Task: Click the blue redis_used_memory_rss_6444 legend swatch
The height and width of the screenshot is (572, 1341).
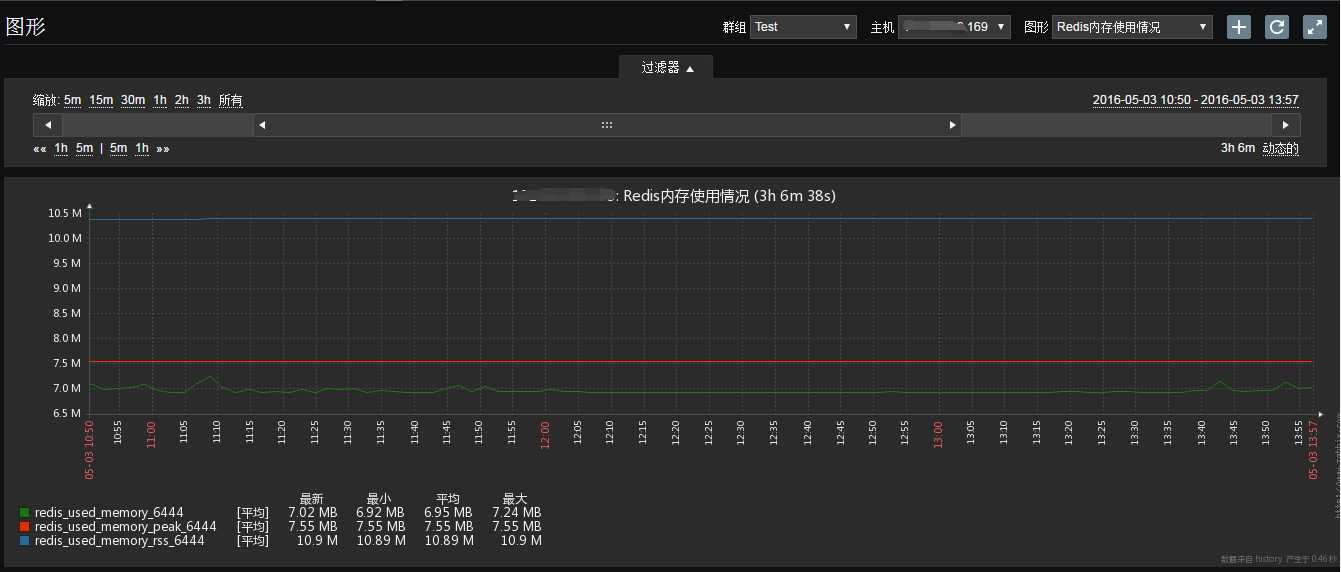Action: 24,541
